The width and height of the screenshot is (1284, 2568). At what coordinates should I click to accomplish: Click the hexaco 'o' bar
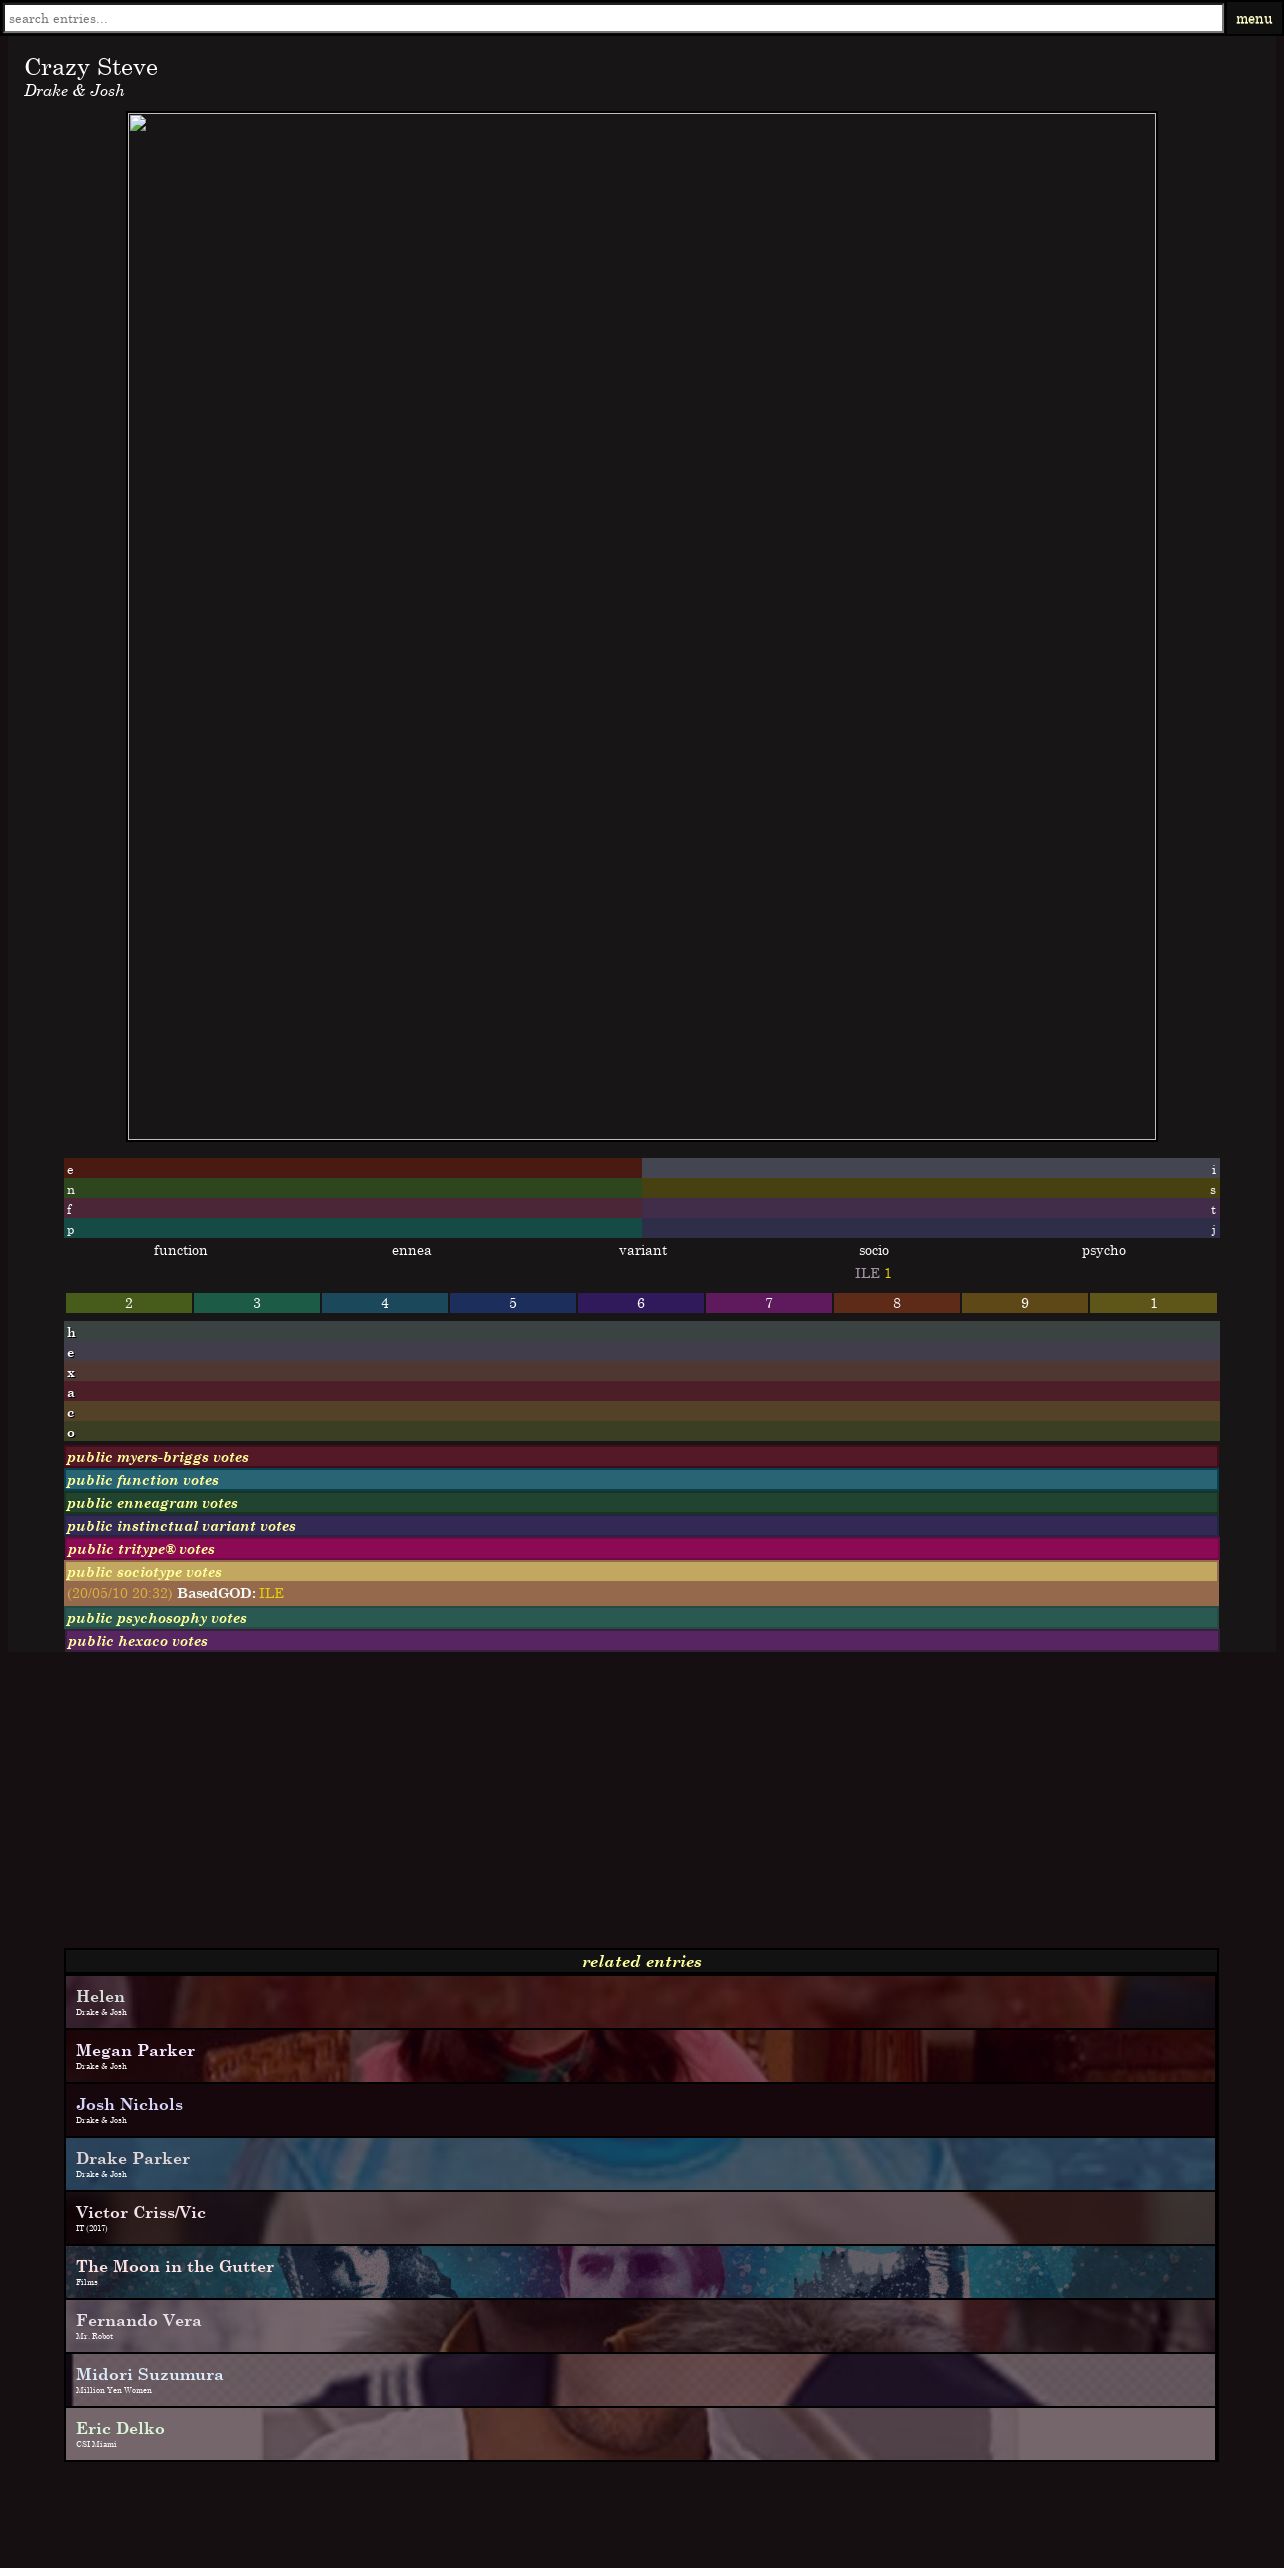[642, 1432]
